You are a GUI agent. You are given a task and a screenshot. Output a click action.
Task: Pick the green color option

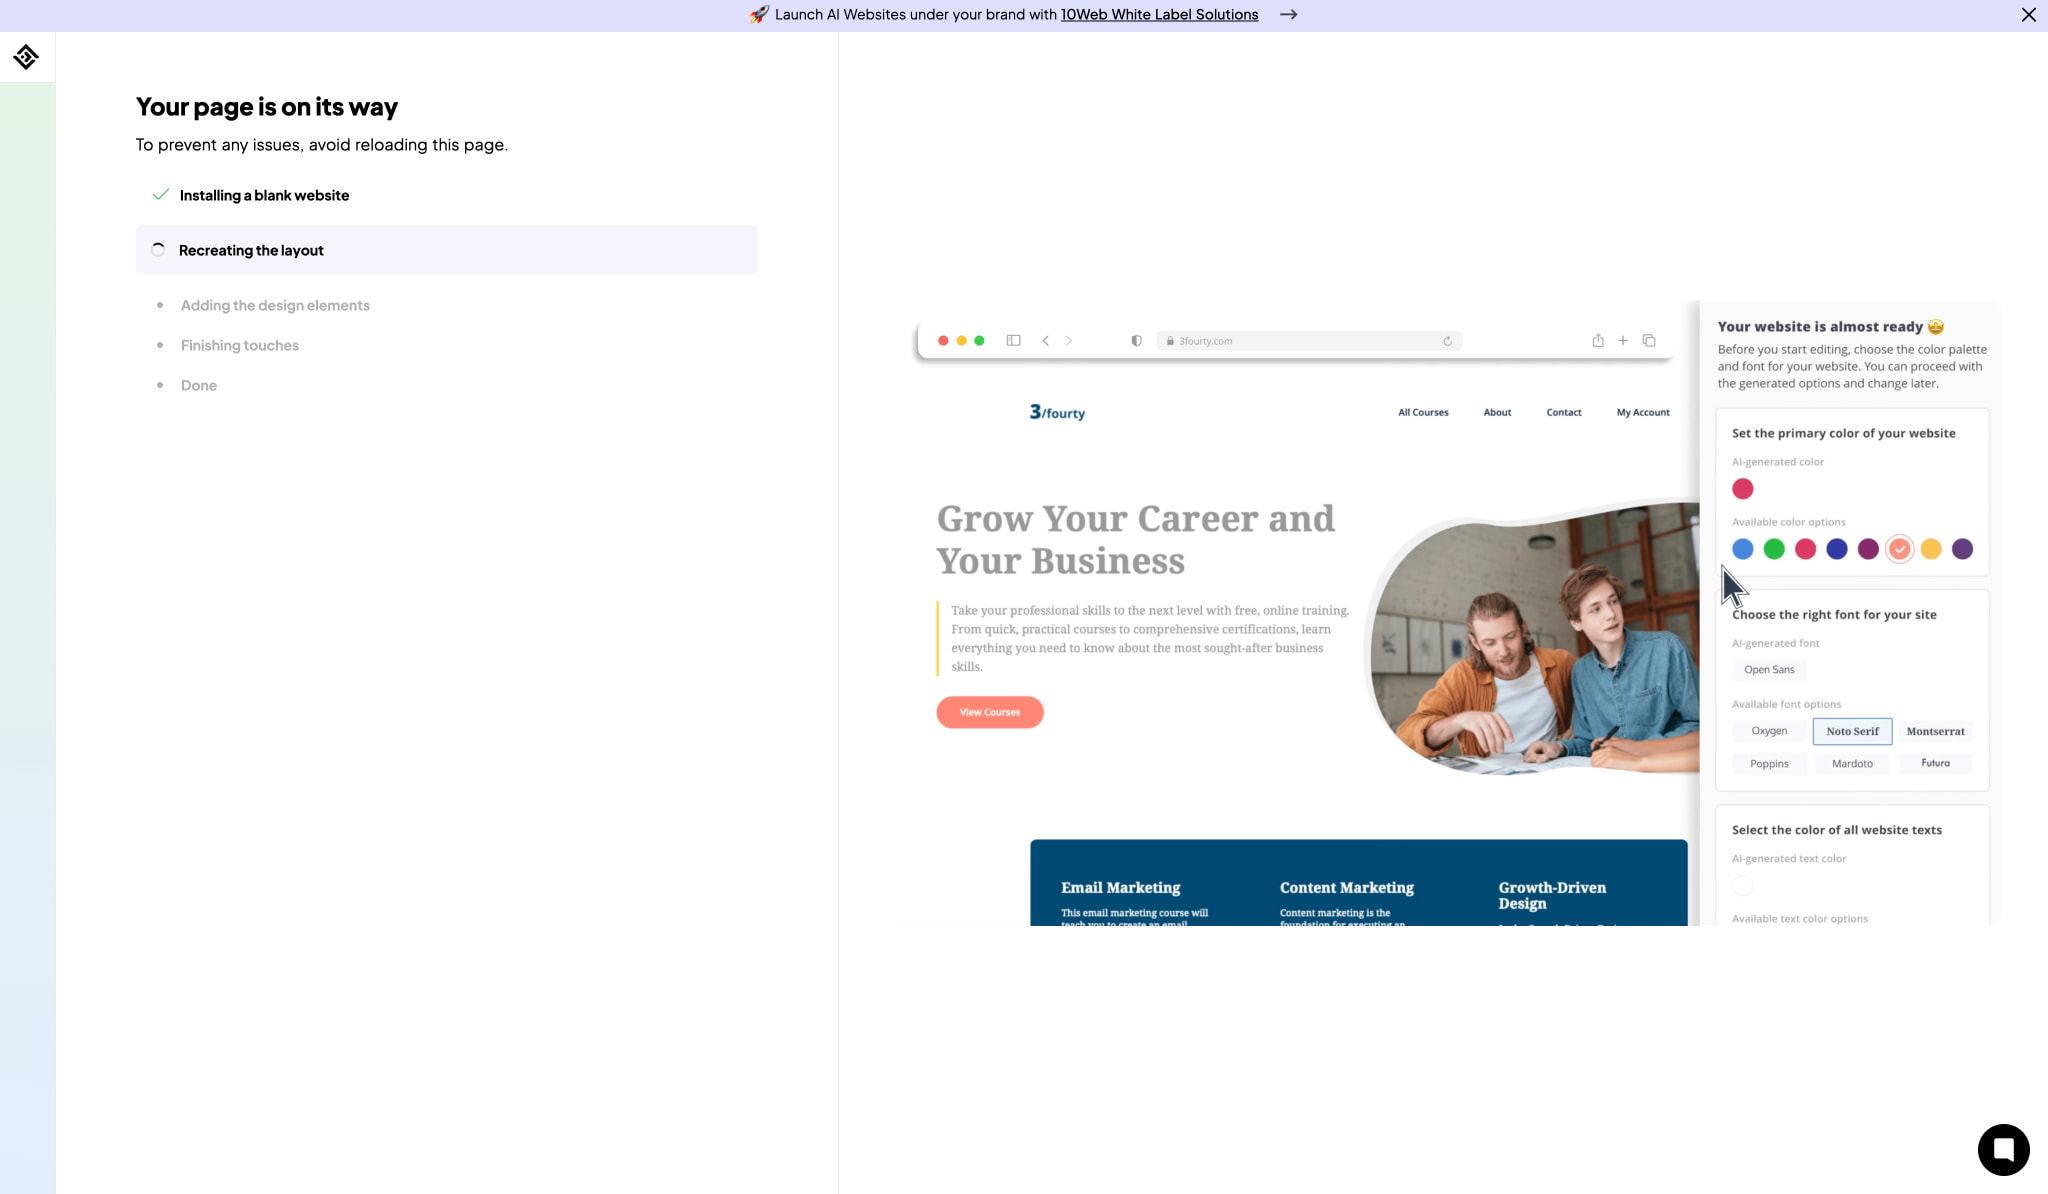(1774, 549)
